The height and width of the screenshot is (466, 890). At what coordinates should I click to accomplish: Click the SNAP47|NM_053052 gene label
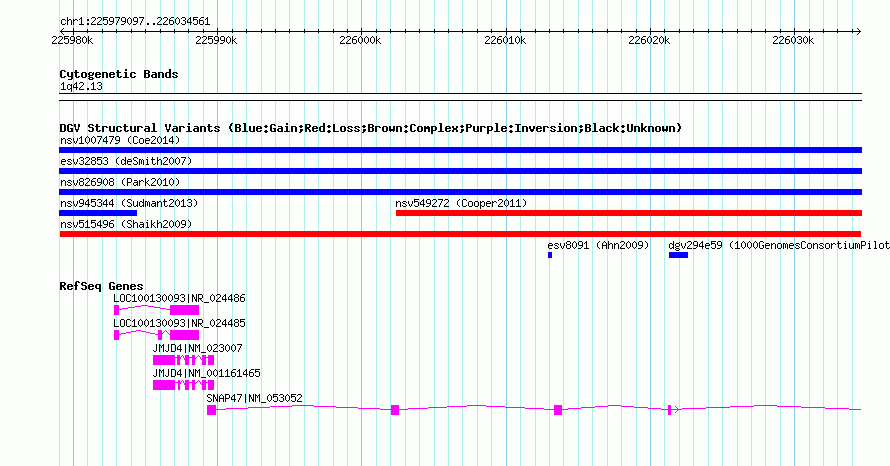point(254,398)
